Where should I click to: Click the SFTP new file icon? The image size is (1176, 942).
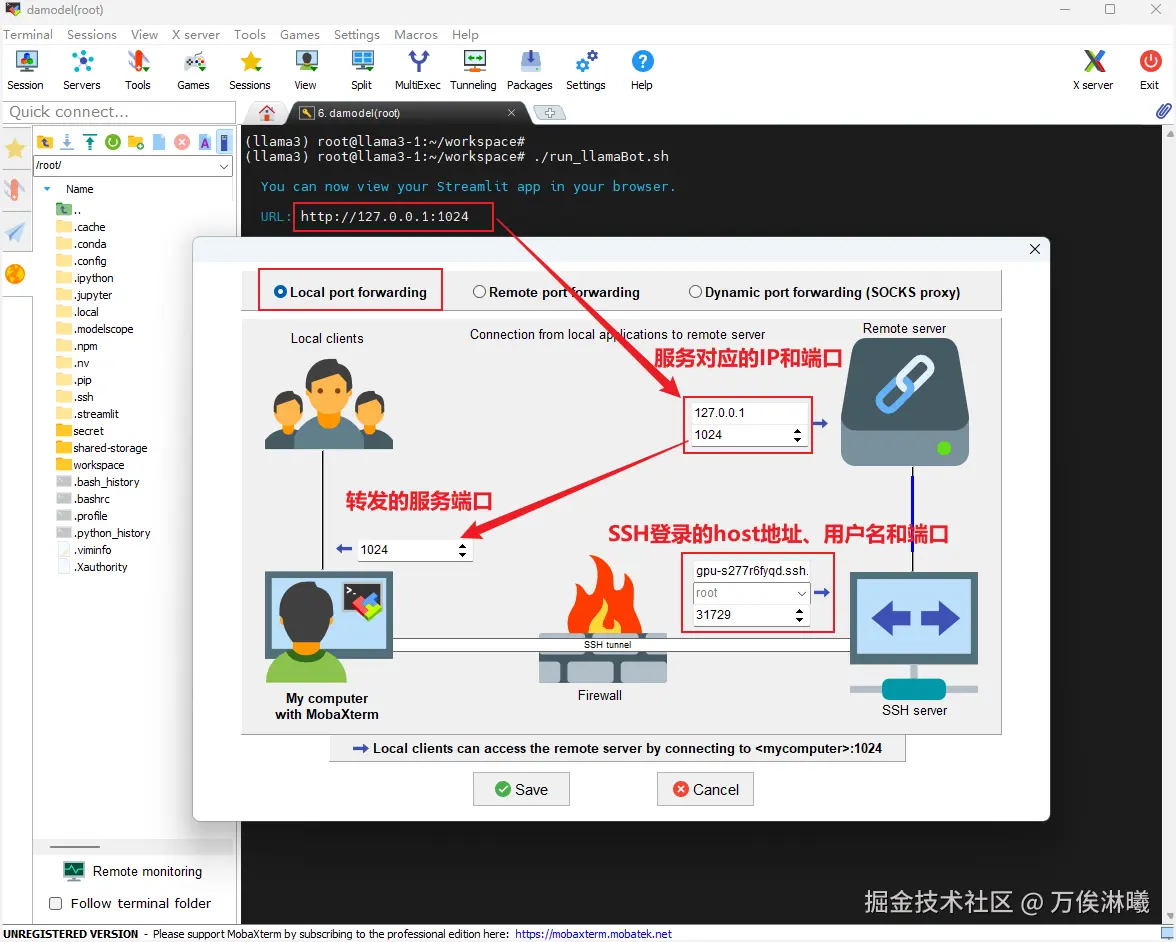point(159,142)
